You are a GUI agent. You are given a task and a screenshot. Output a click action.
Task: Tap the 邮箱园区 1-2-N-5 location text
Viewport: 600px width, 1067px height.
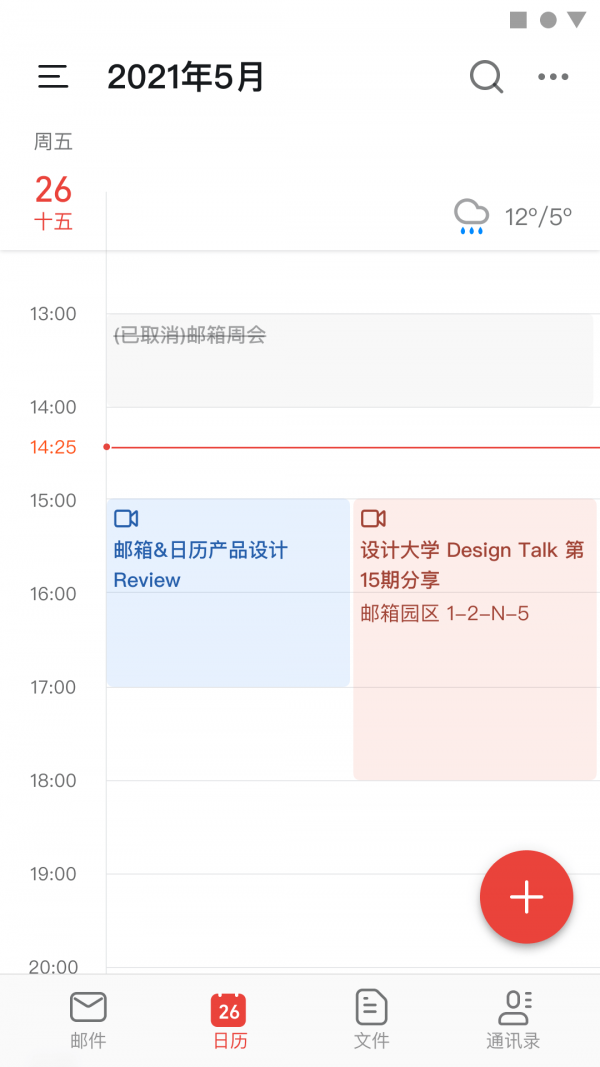pos(445,614)
